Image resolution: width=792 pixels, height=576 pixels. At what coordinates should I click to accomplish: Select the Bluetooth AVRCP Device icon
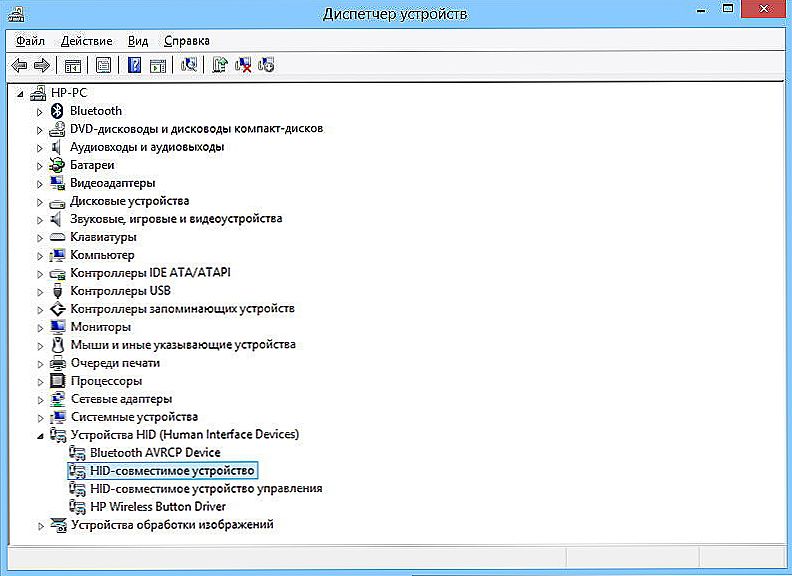[x=77, y=453]
